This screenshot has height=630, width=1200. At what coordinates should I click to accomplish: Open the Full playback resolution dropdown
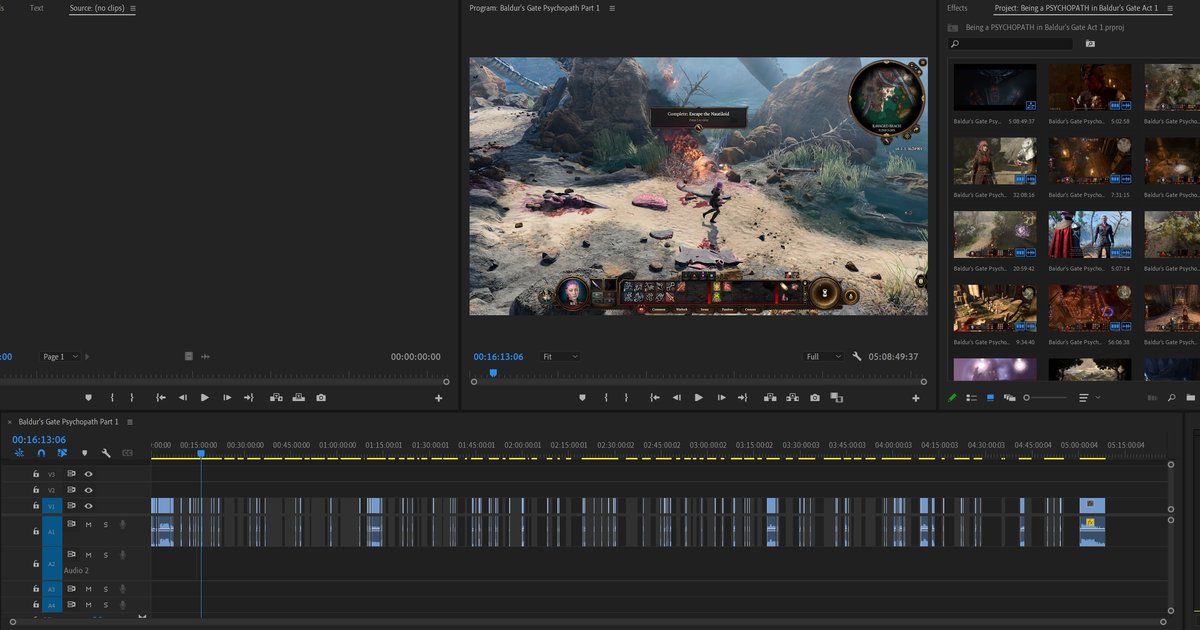click(824, 356)
